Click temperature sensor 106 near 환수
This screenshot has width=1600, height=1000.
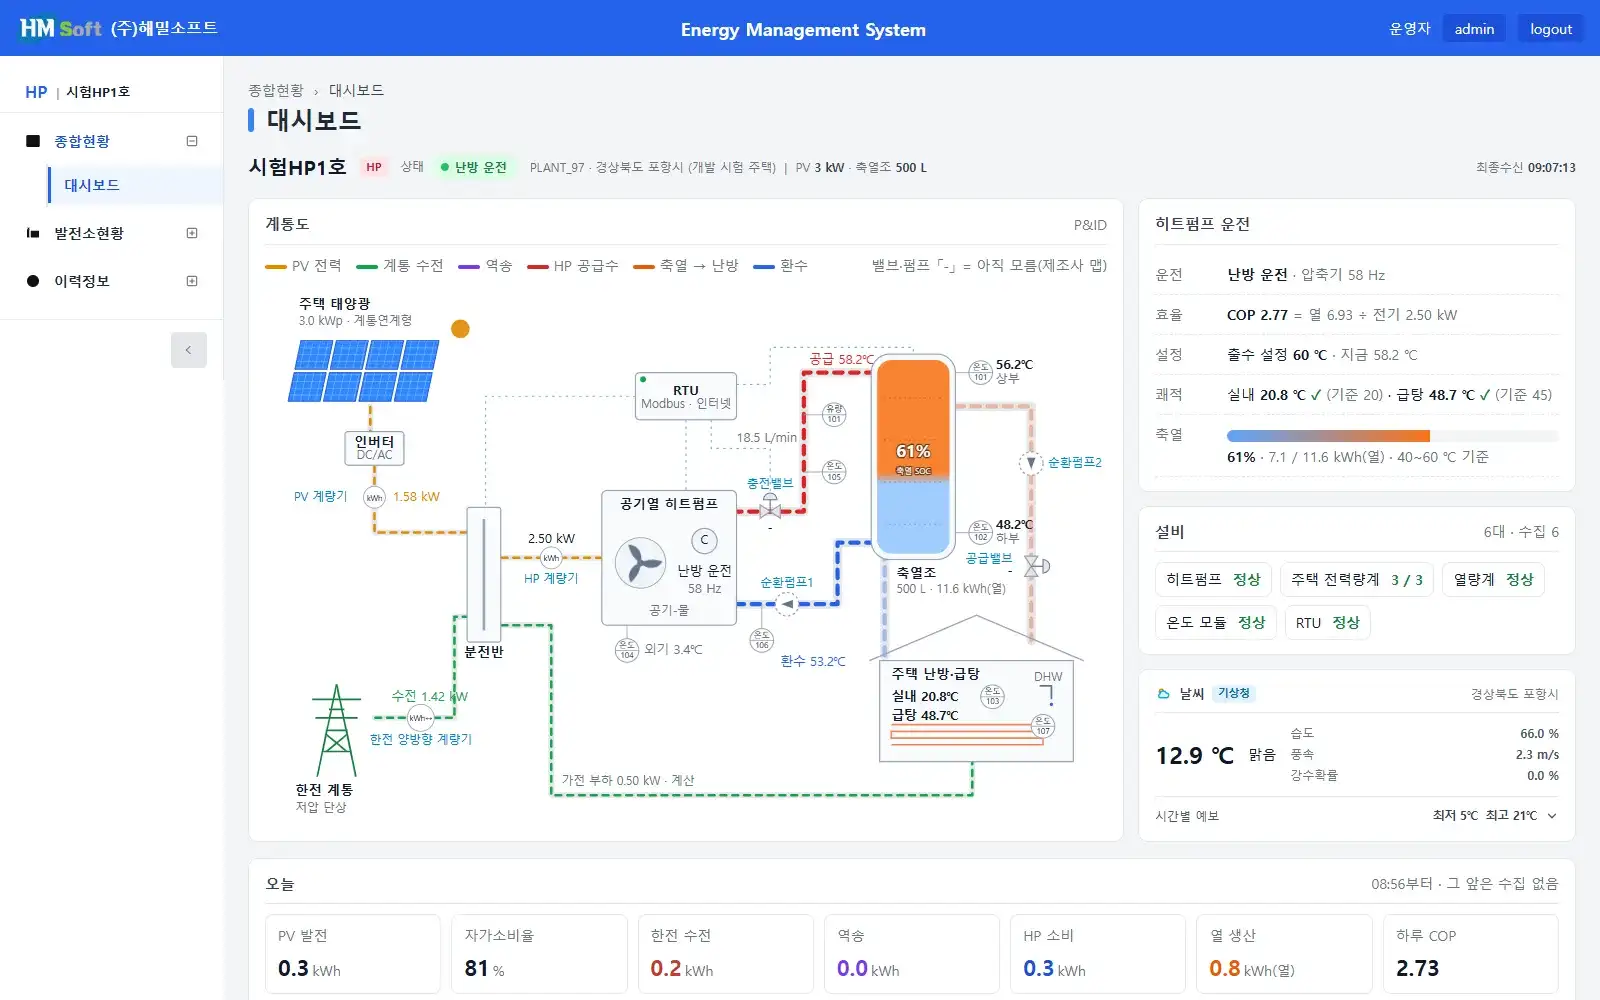762,640
